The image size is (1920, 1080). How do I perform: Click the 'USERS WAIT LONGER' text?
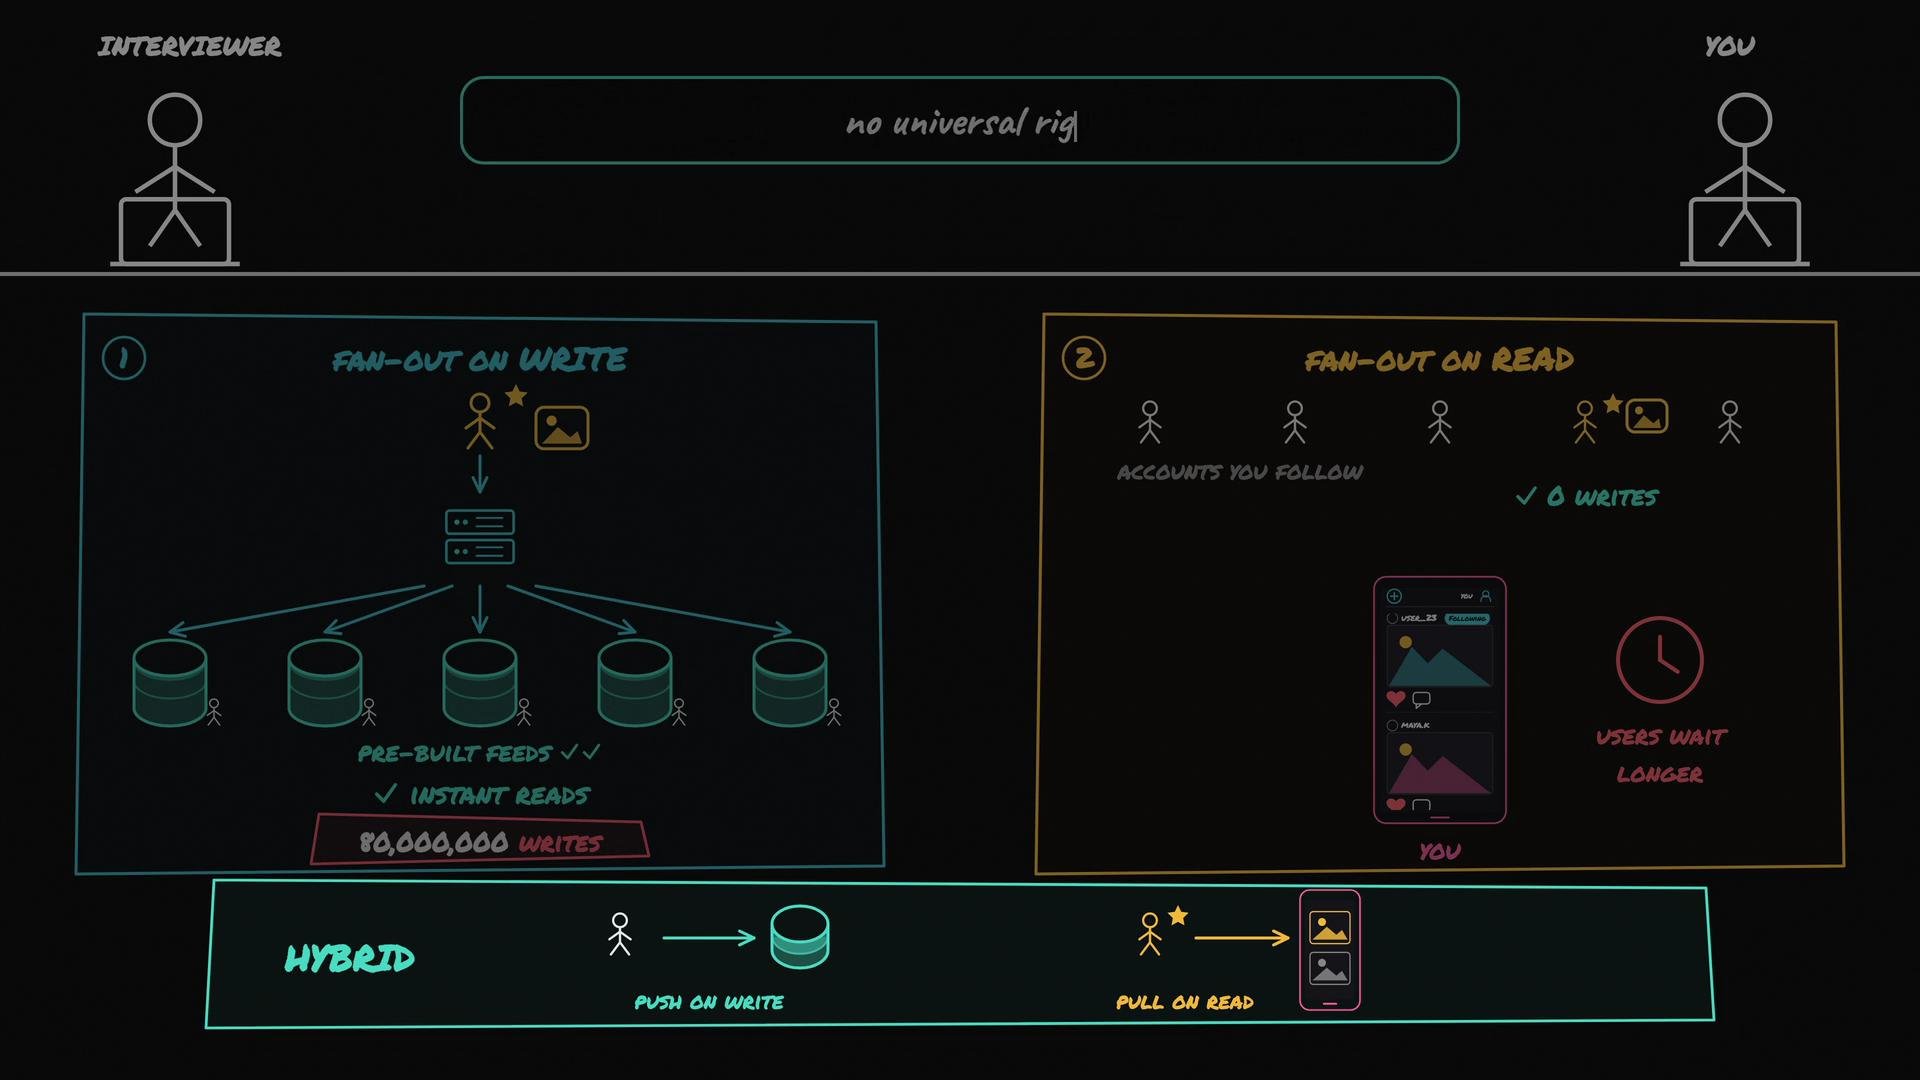click(x=1661, y=755)
